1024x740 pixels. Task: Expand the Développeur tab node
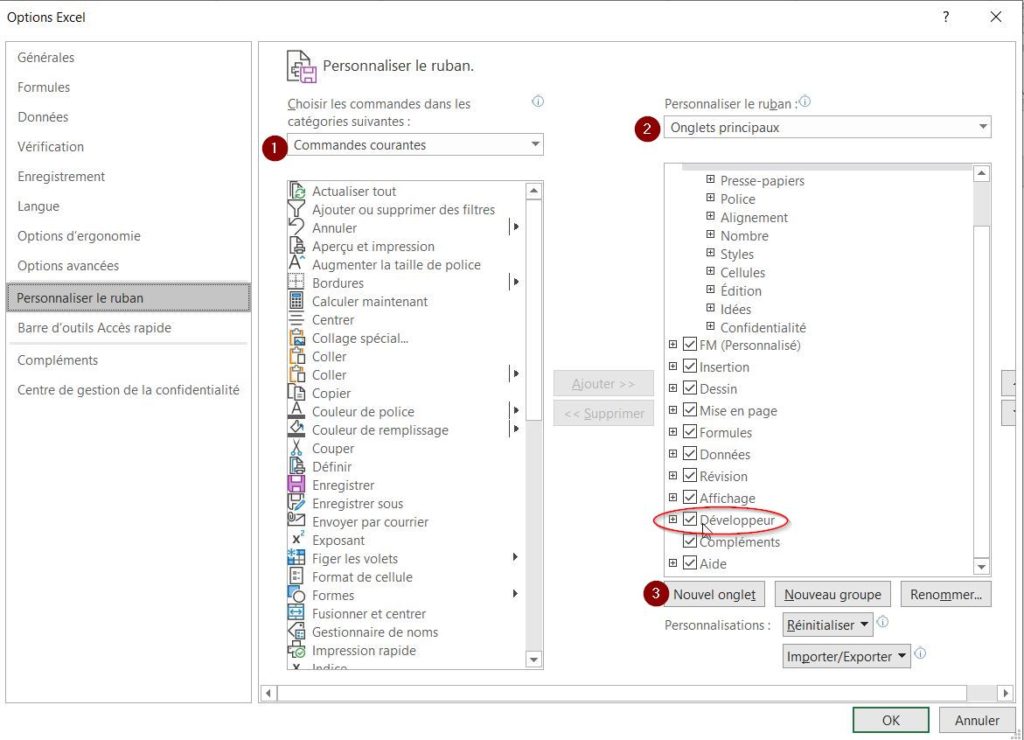(x=673, y=519)
